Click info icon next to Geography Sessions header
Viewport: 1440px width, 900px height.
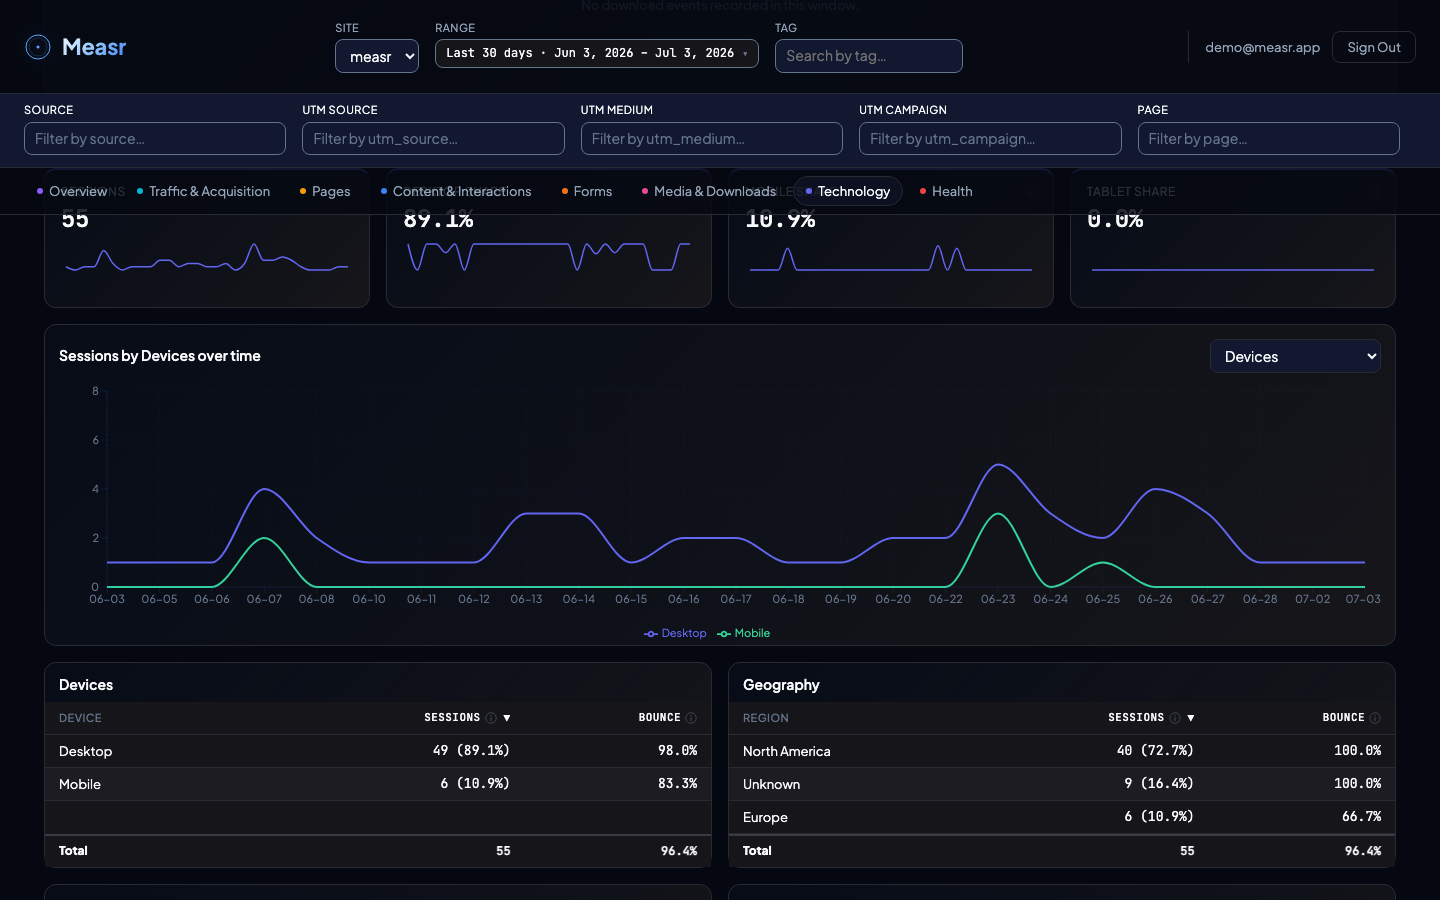click(1175, 718)
